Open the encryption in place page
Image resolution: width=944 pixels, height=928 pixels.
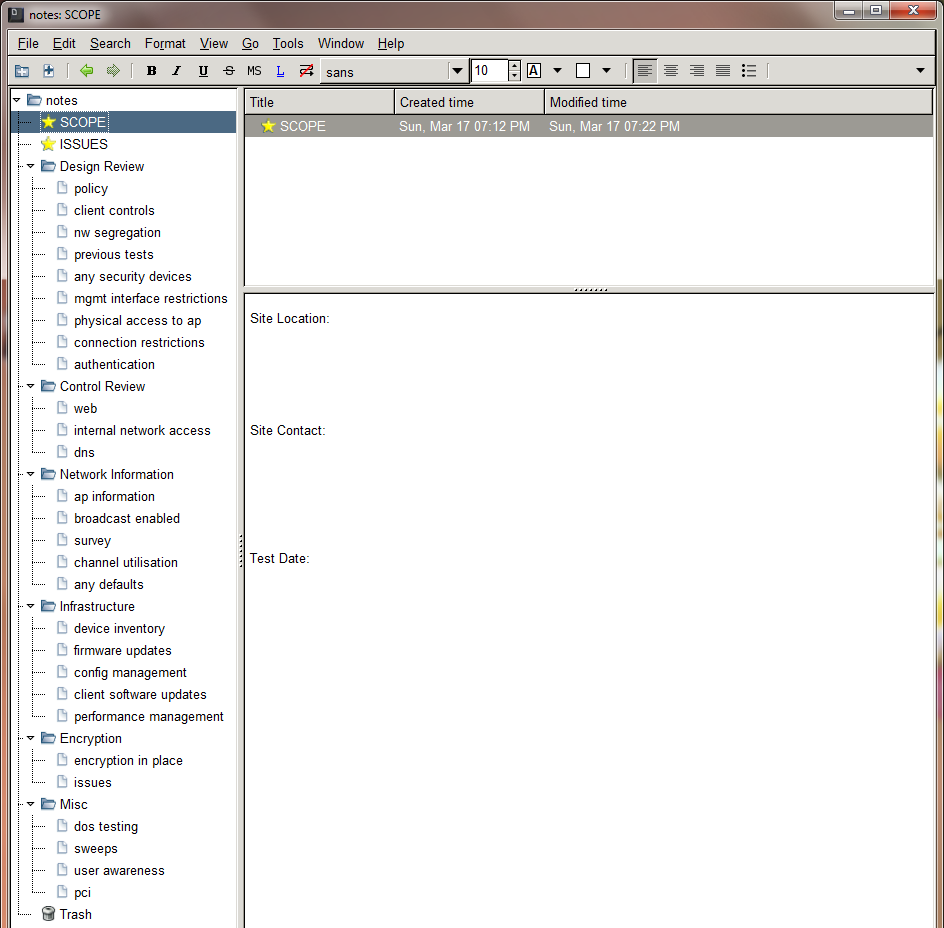click(x=128, y=761)
